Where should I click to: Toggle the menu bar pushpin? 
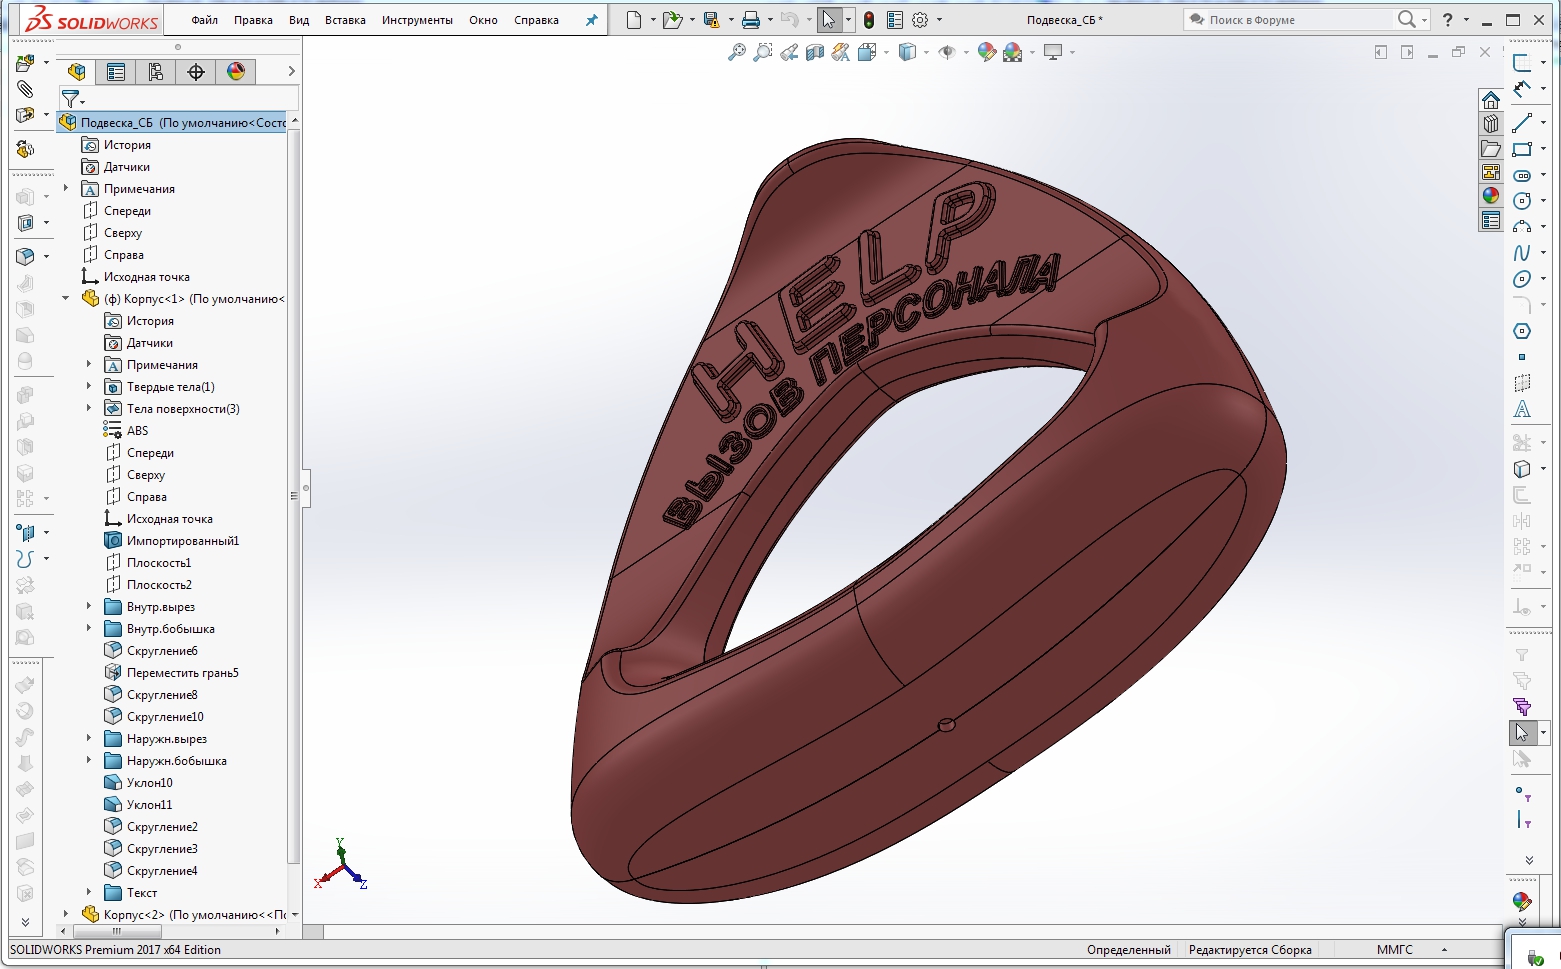pos(592,19)
